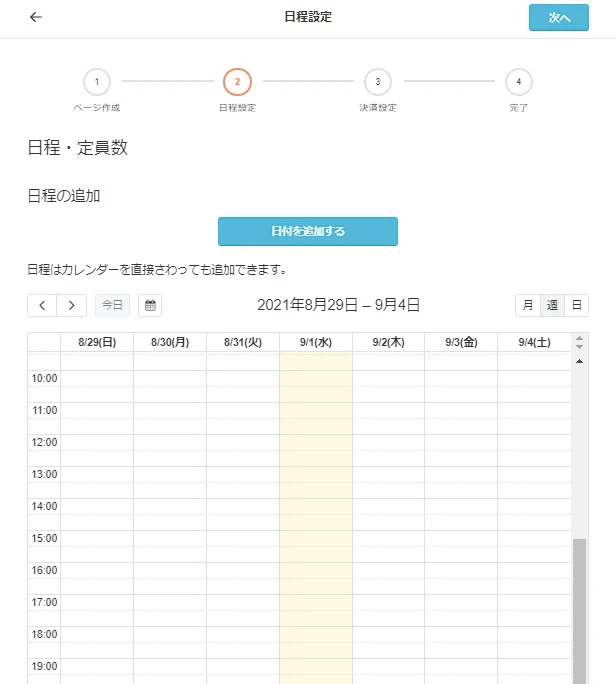Click step 3 決済設定 circle

pyautogui.click(x=377, y=82)
